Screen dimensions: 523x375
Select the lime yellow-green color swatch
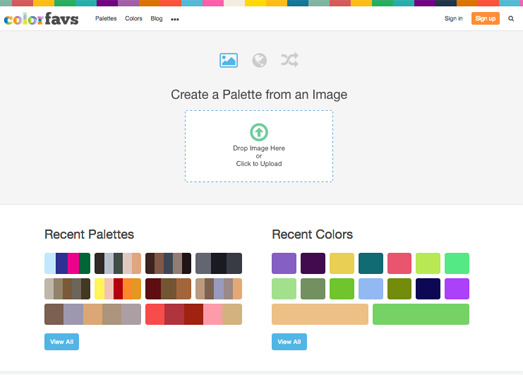coord(428,263)
